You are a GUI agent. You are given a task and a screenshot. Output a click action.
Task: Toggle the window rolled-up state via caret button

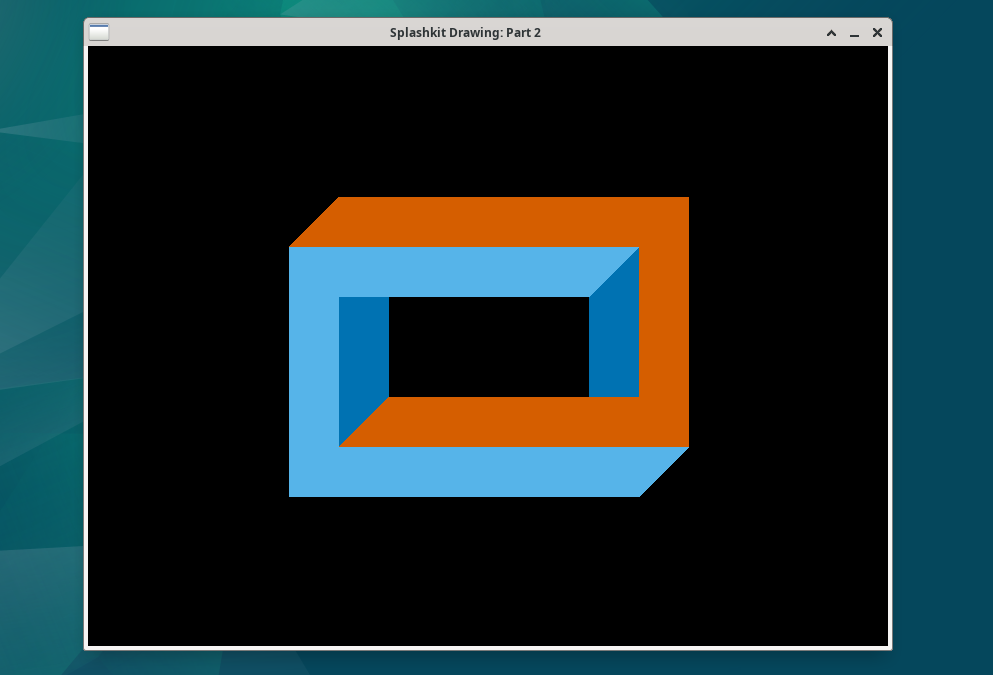click(x=831, y=32)
